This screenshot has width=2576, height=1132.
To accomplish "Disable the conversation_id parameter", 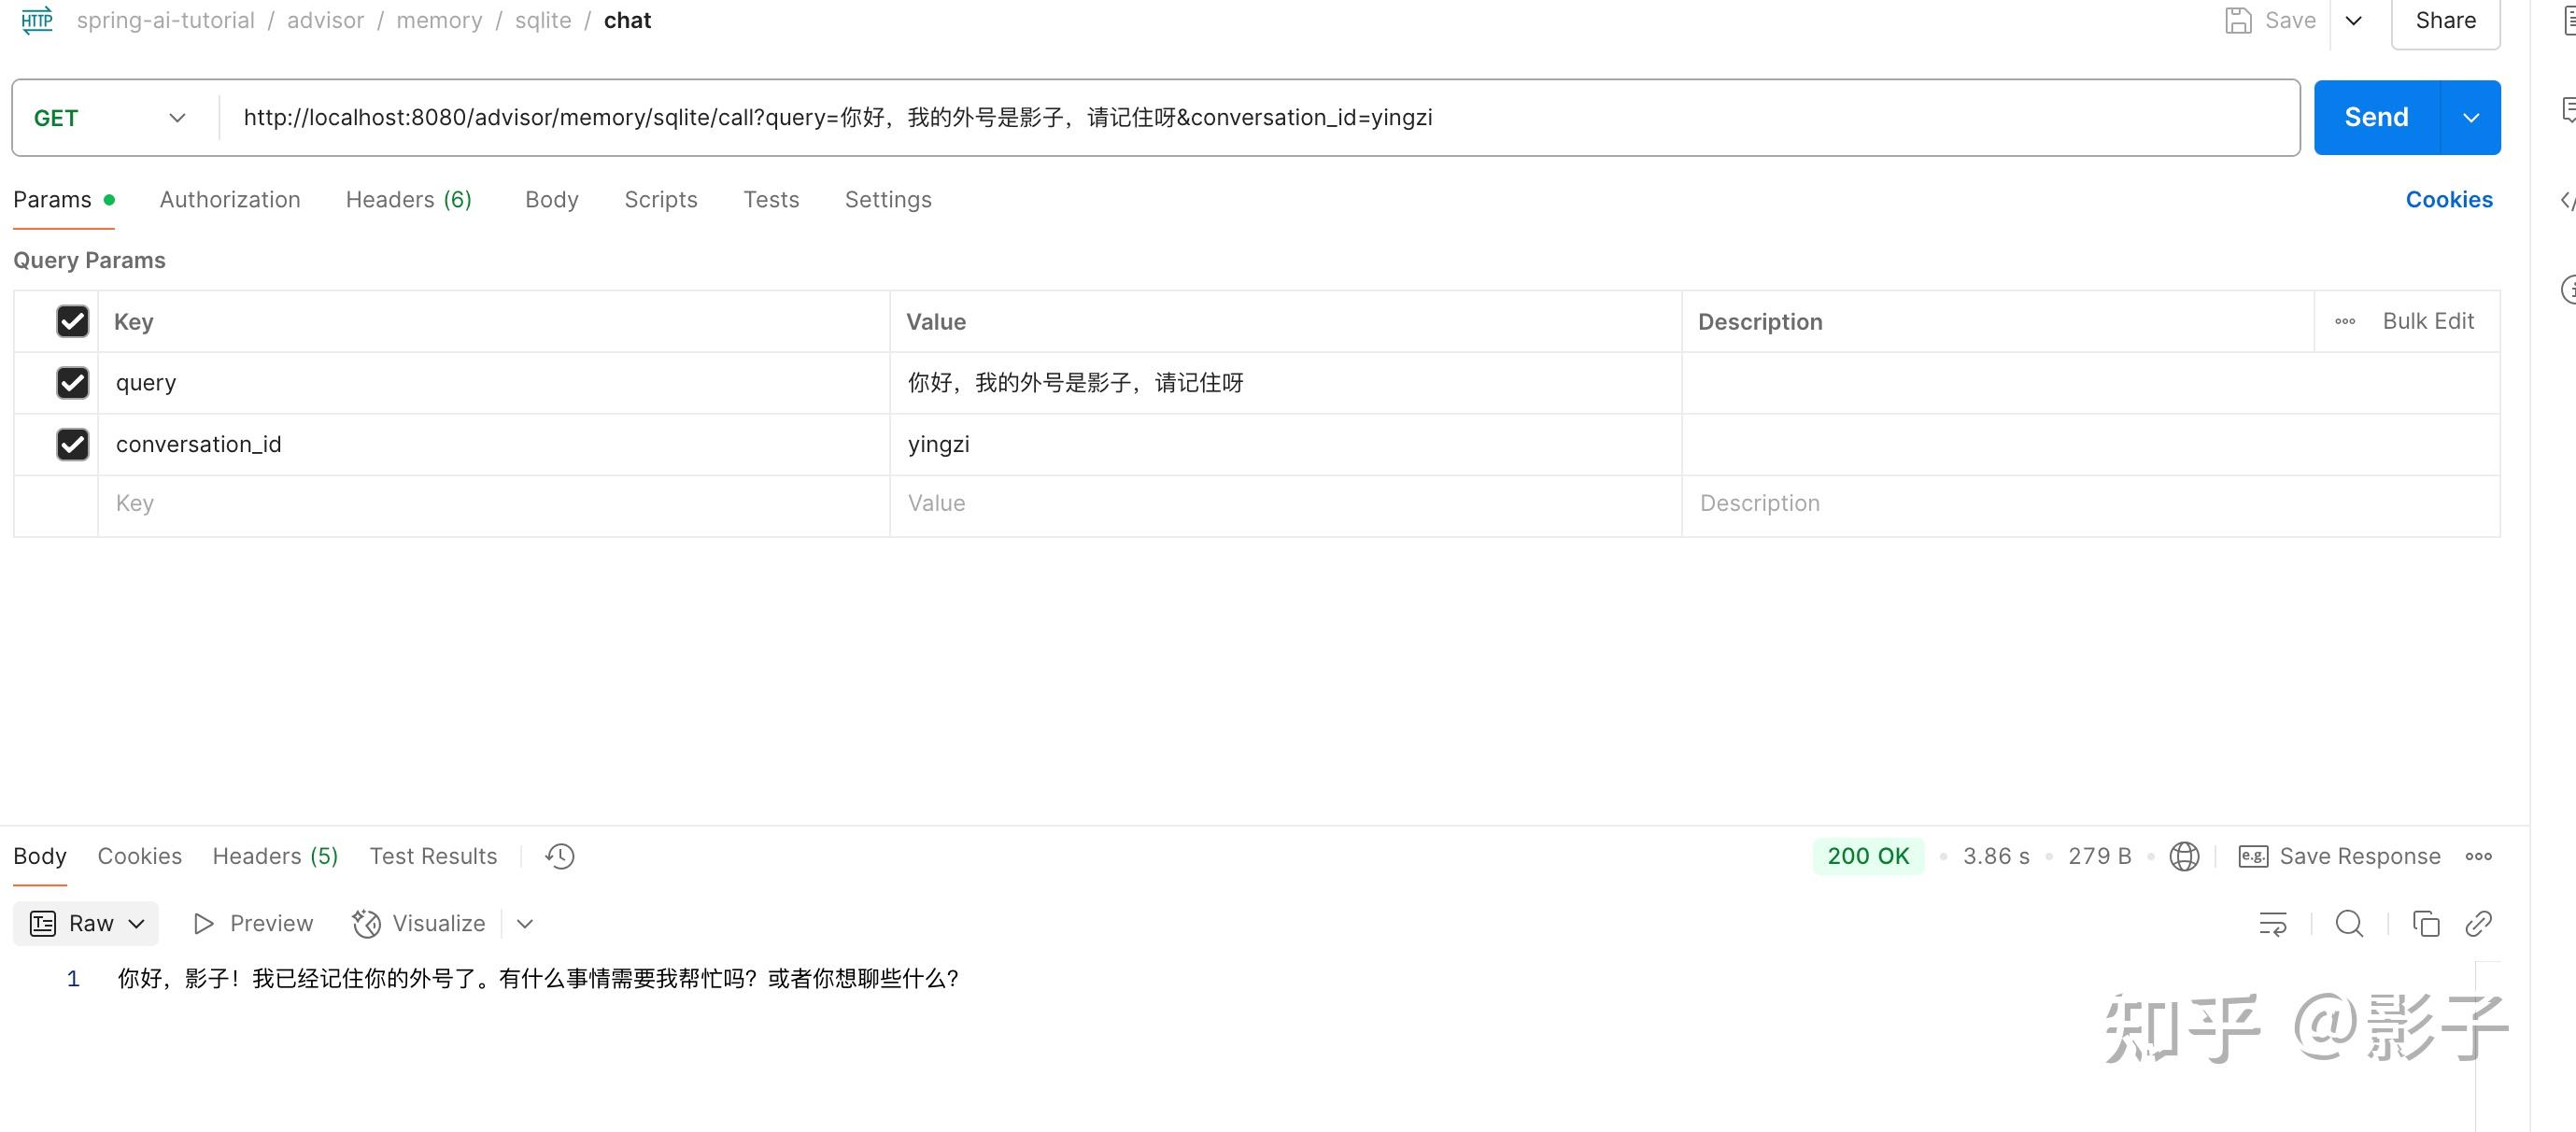I will pyautogui.click(x=72, y=444).
